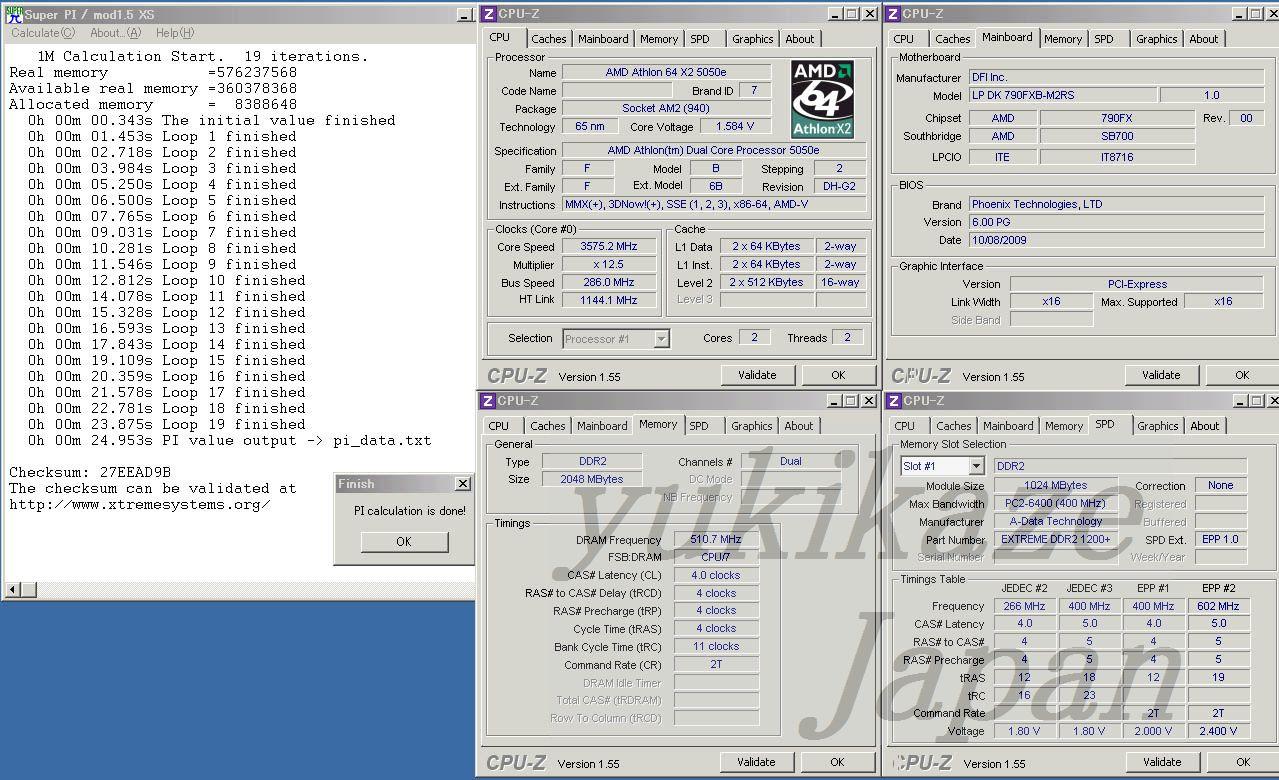The width and height of the screenshot is (1279, 780).
Task: Click the xtremesystems.org URL text
Action: [x=140, y=504]
